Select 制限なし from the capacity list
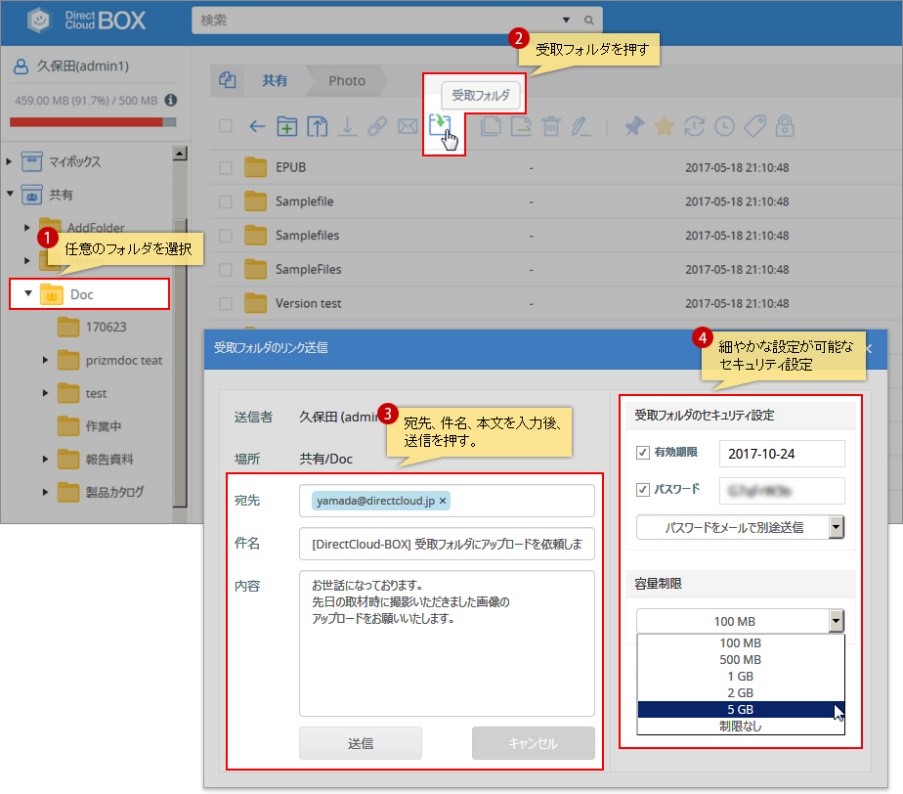903x794 pixels. pos(740,726)
